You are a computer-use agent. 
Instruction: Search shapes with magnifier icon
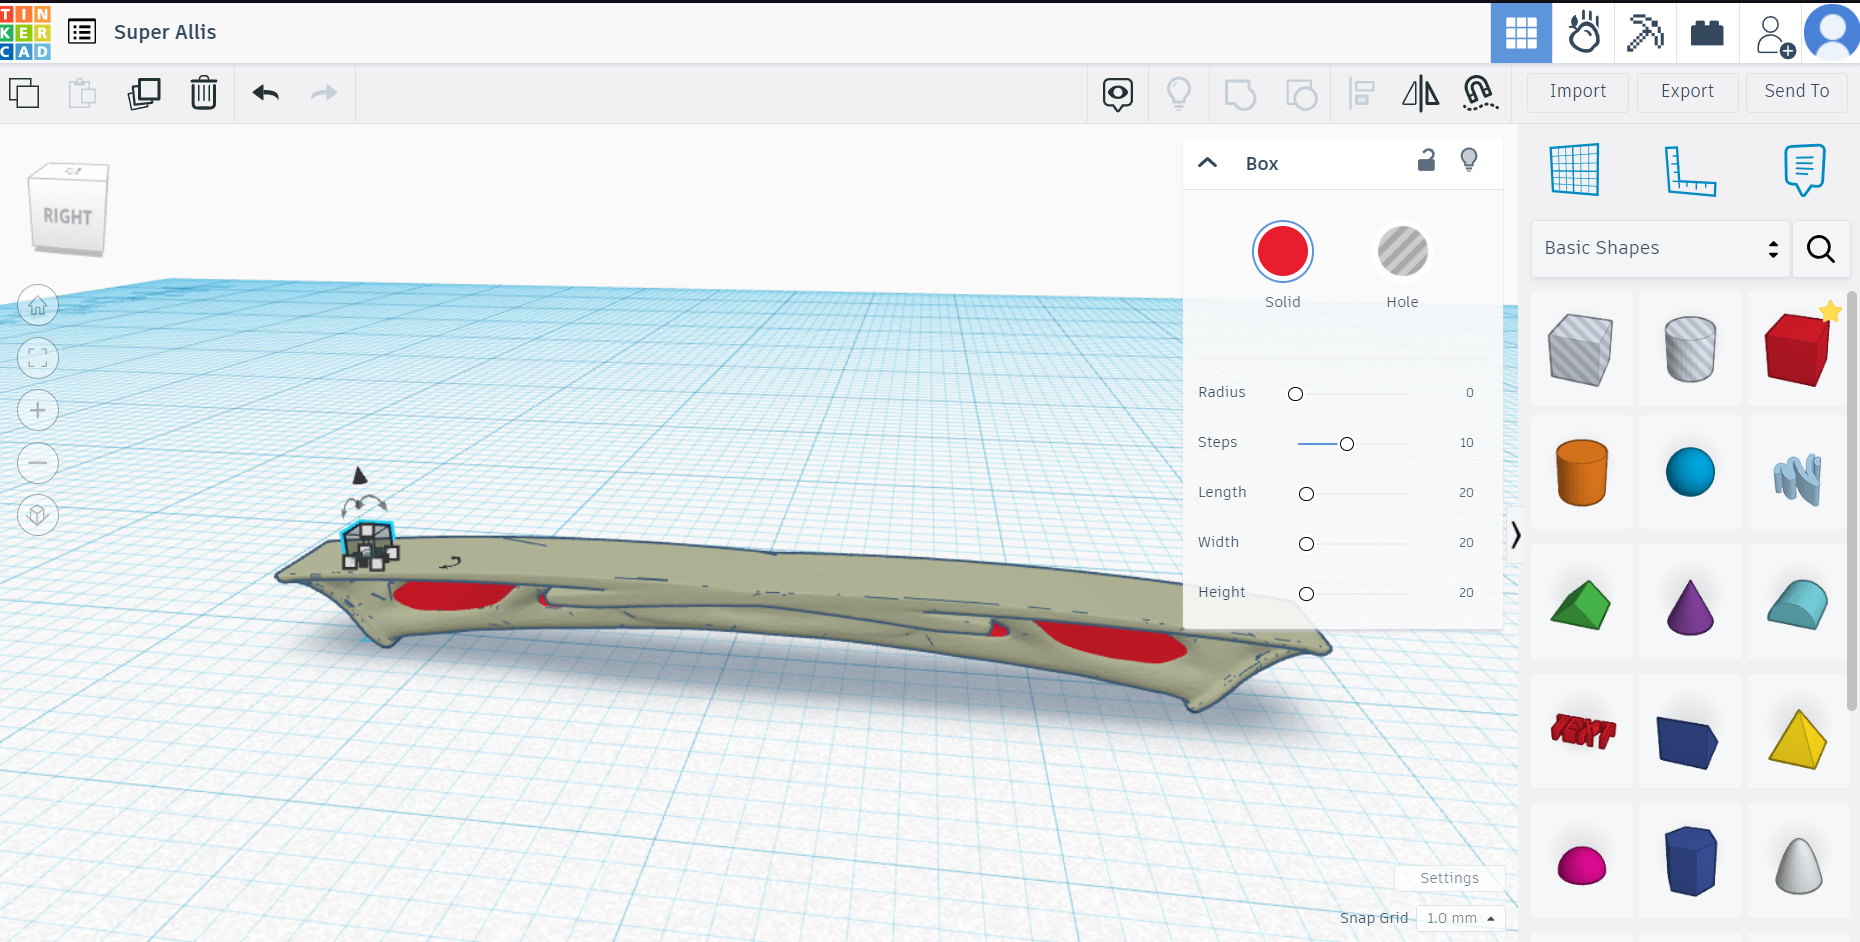click(x=1821, y=249)
